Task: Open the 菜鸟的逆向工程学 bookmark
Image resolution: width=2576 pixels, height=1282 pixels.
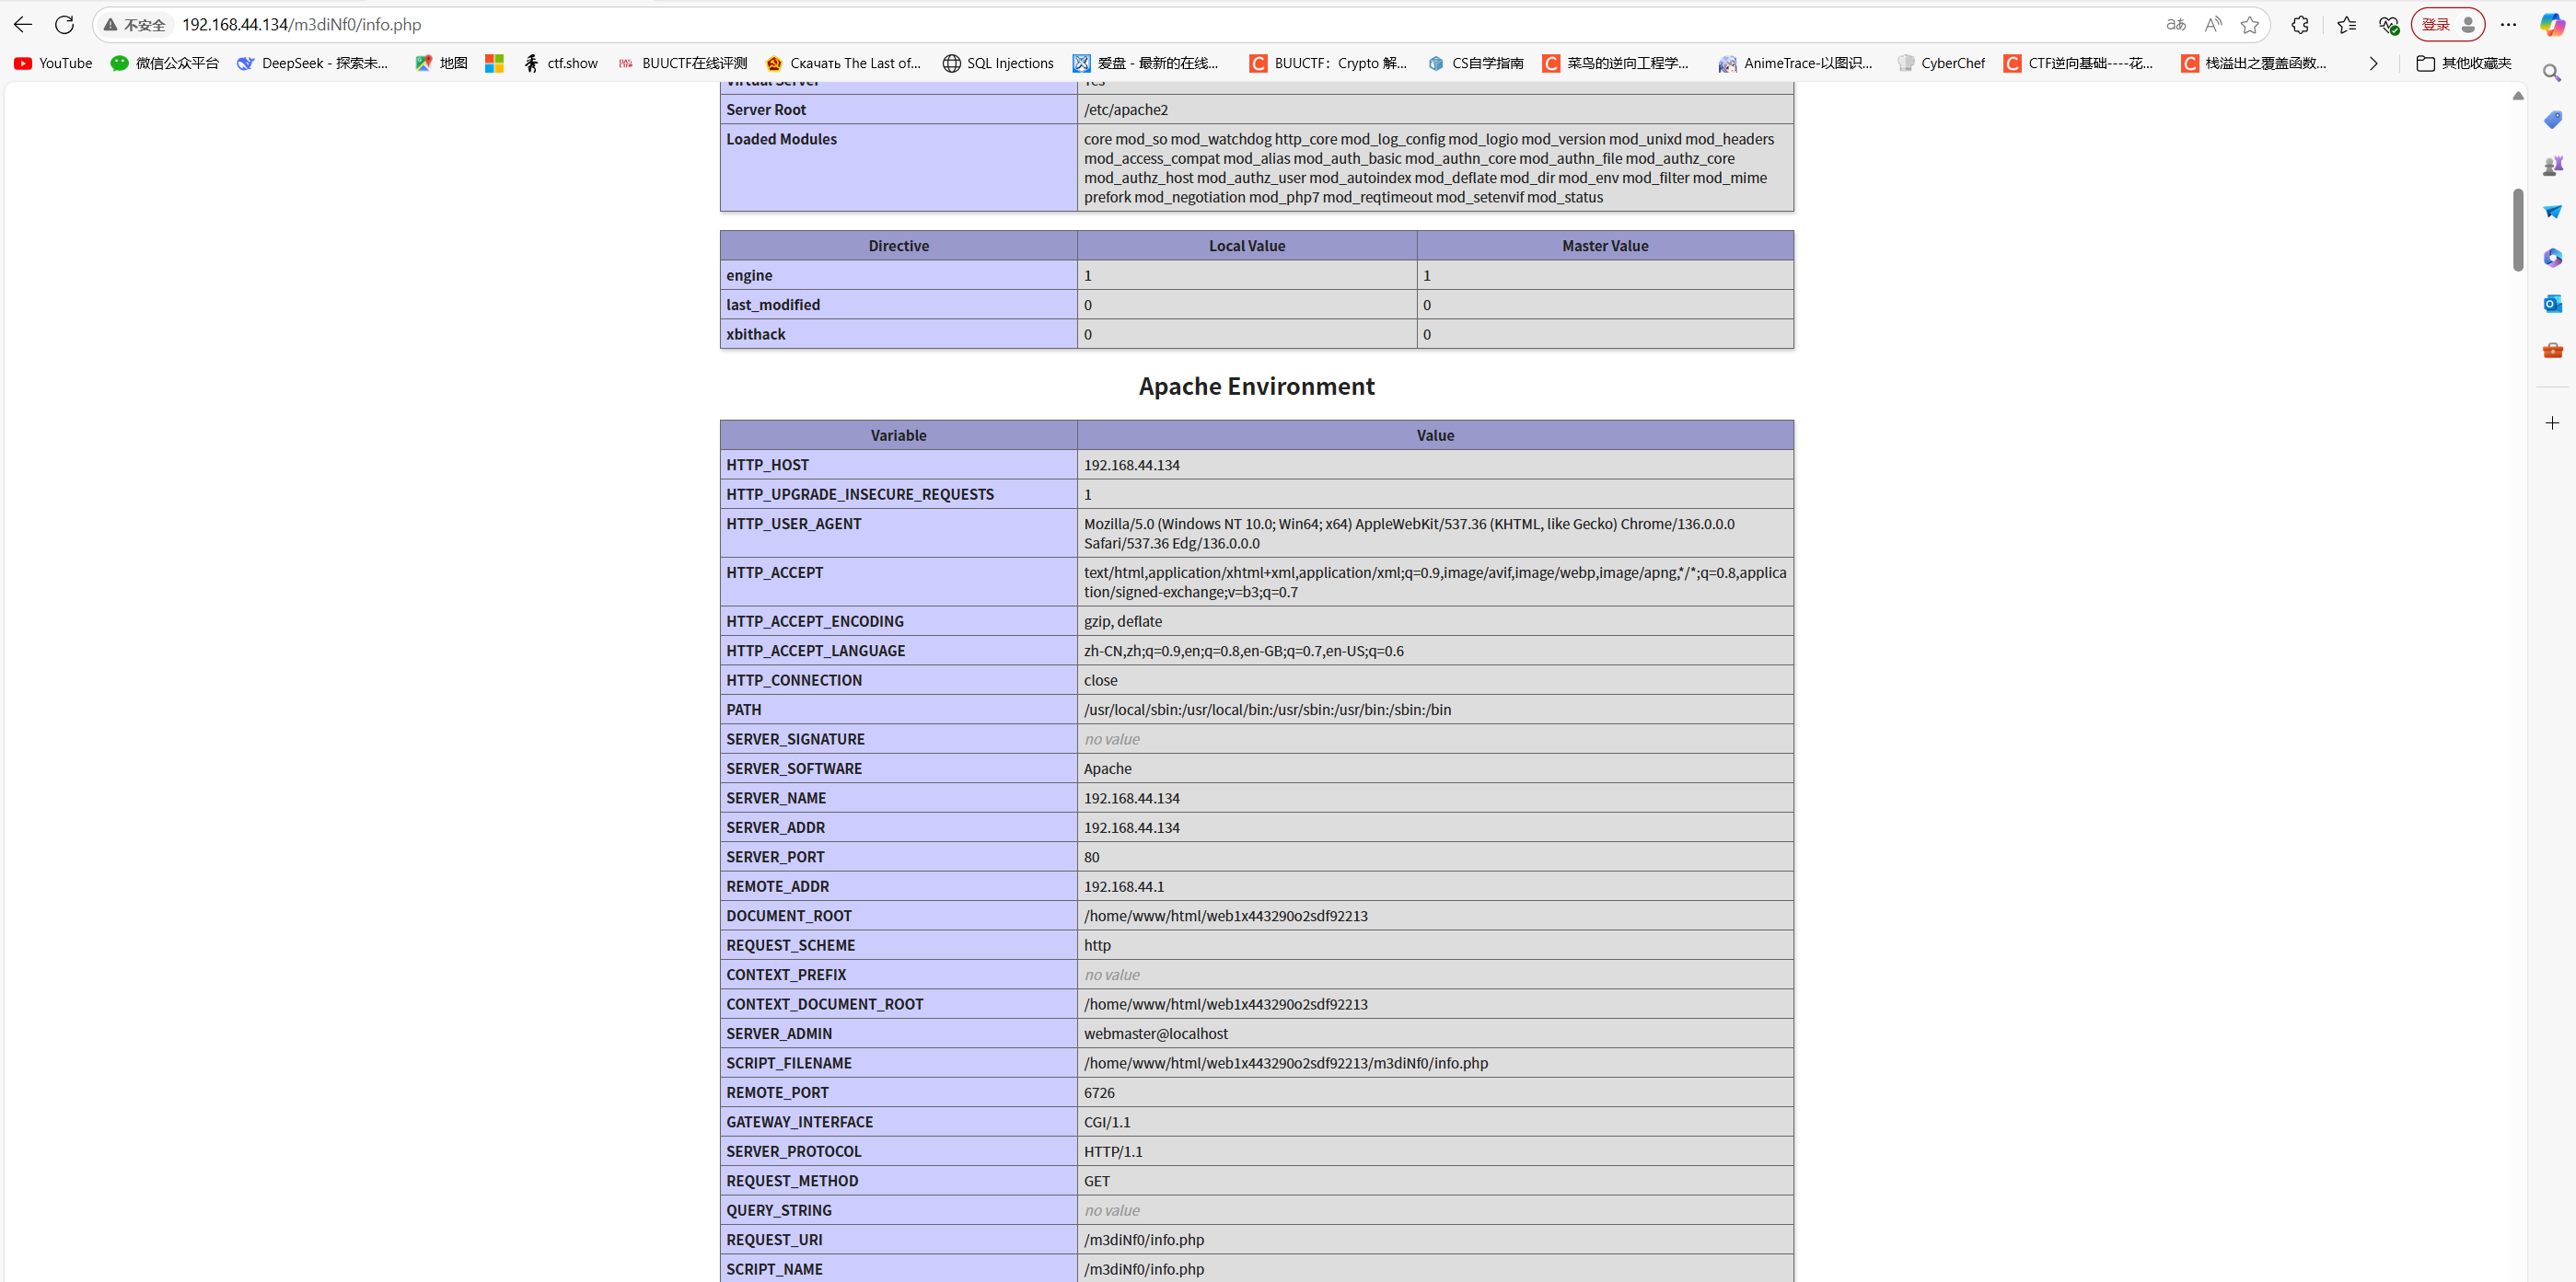Action: (1616, 63)
